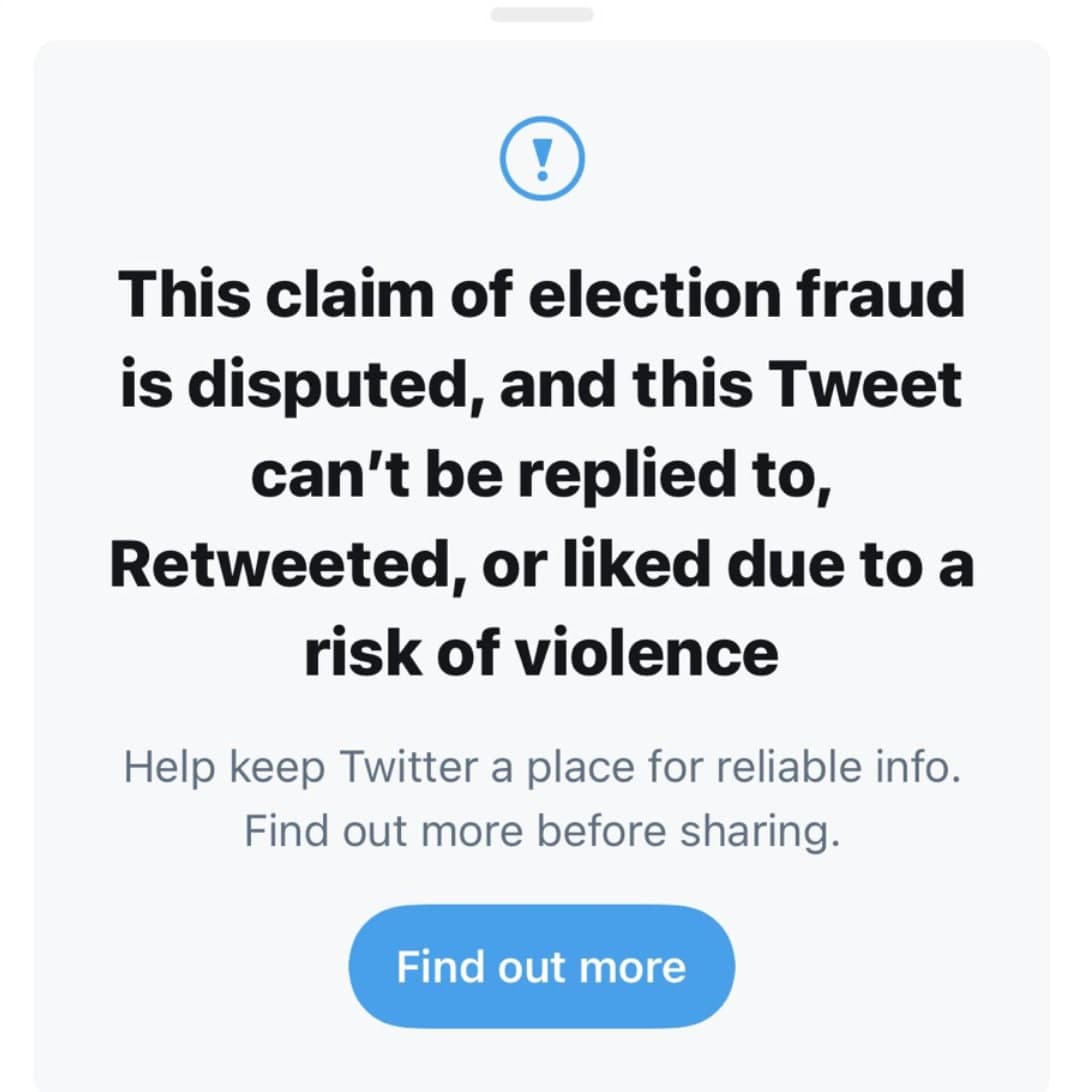Click the "is disputed, and this Tweet" line
This screenshot has height=1092, width=1078.
click(541, 385)
